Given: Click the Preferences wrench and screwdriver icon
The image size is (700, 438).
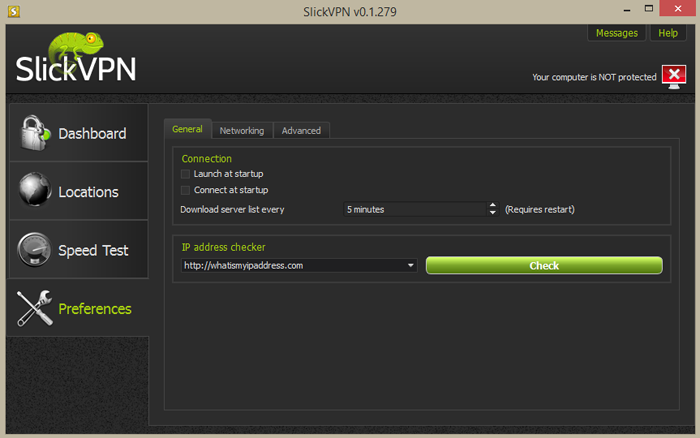Looking at the screenshot, I should (34, 308).
